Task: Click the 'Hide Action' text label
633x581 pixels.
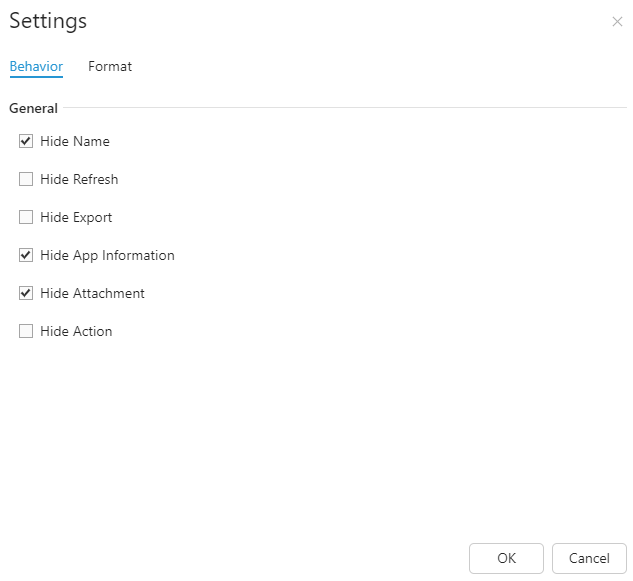Action: 76,331
